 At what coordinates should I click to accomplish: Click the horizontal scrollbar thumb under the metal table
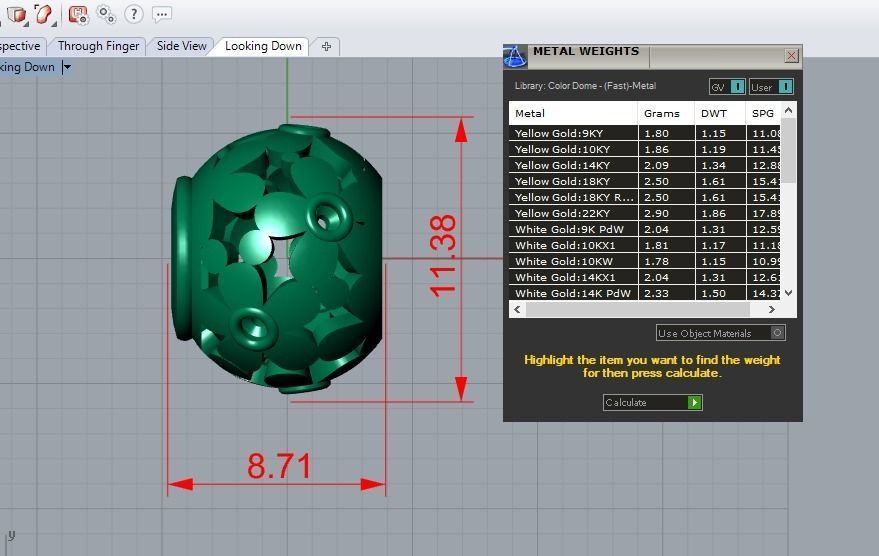(637, 309)
